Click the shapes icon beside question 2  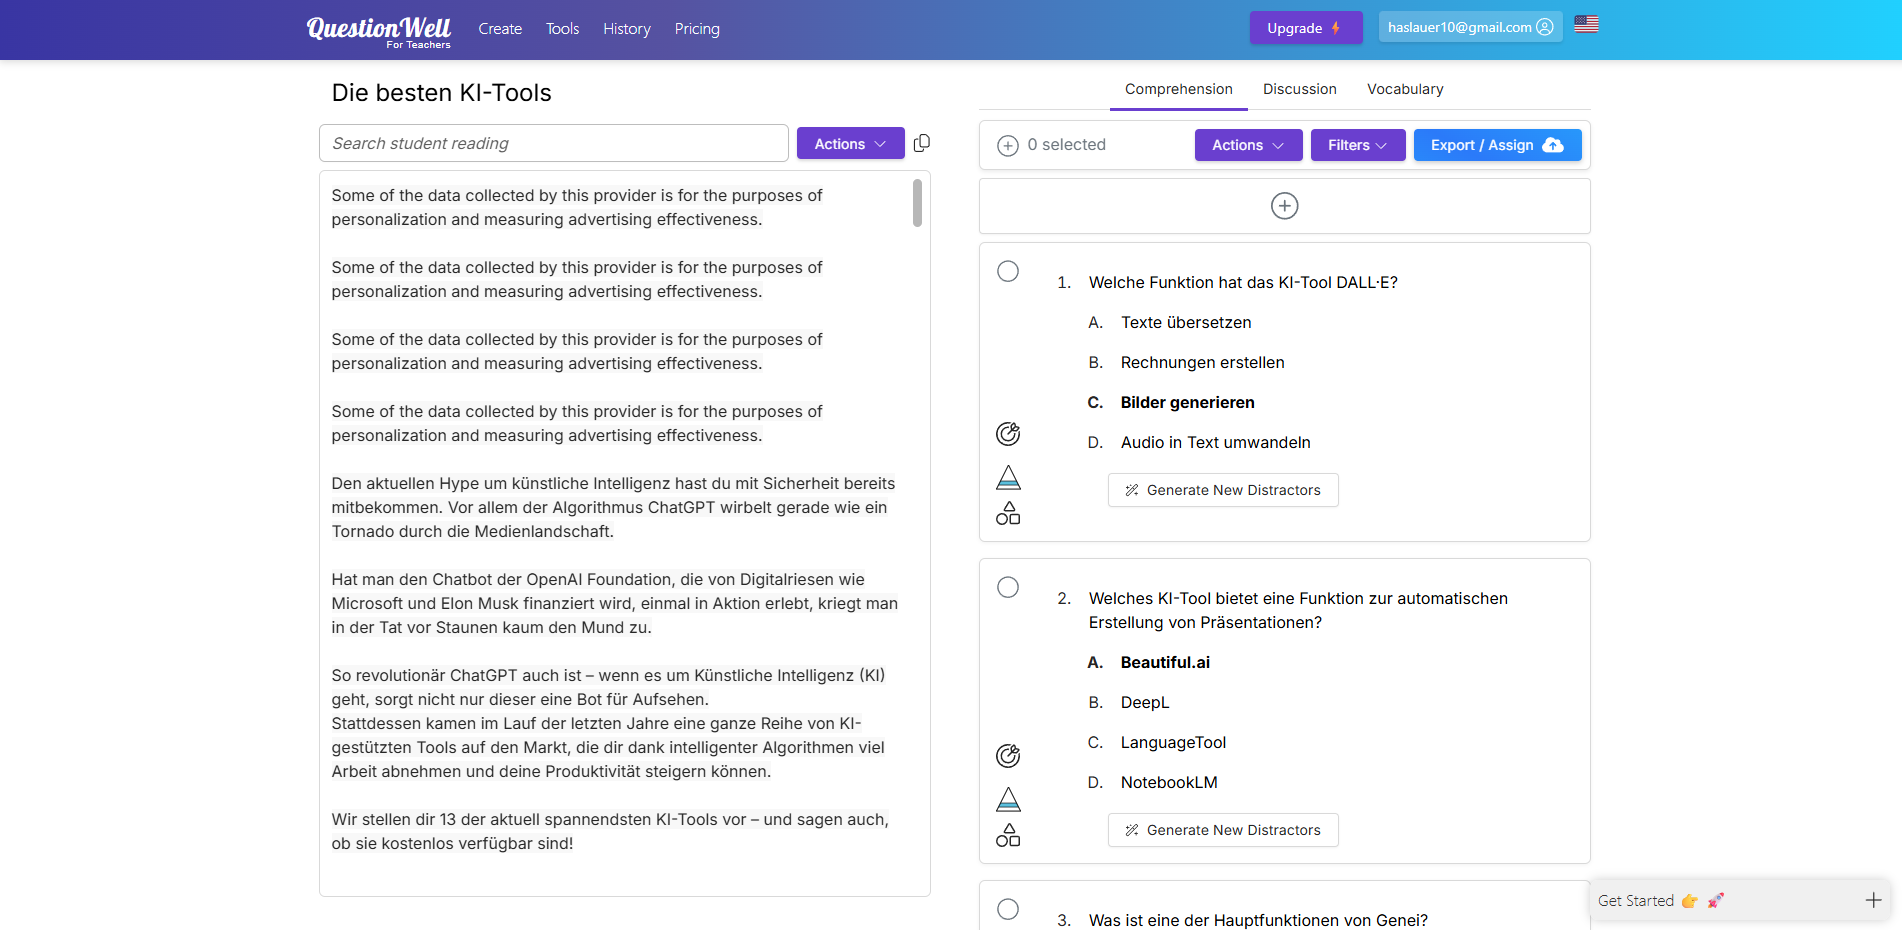click(x=1008, y=836)
